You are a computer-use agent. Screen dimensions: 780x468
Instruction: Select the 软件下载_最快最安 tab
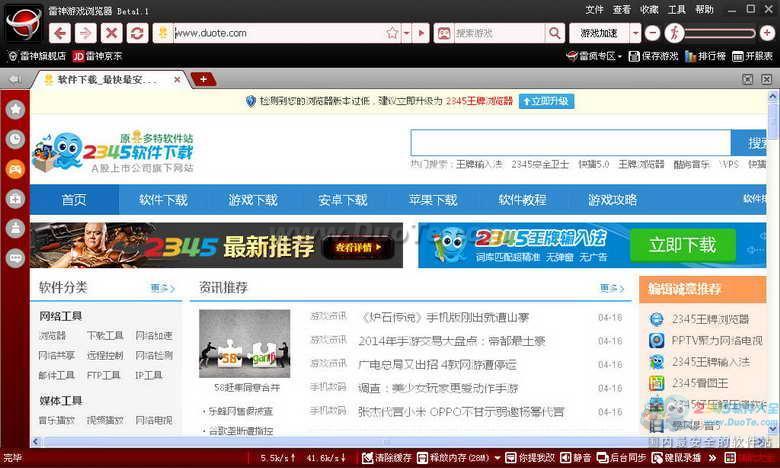106,80
